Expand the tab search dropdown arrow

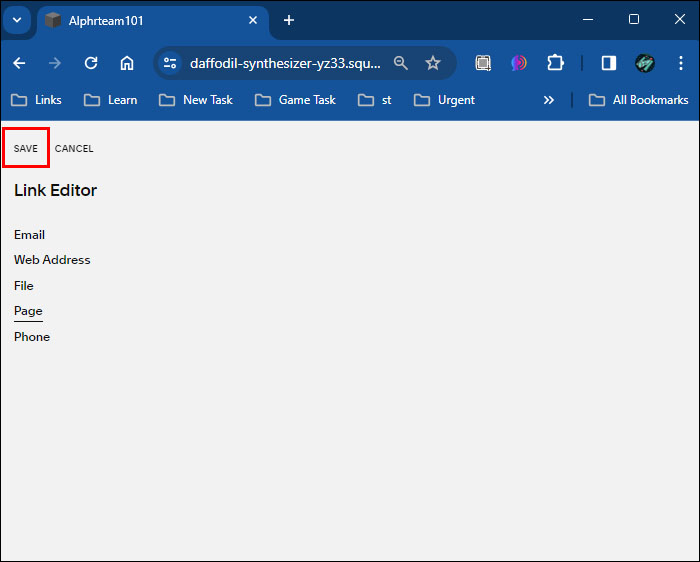tap(17, 20)
